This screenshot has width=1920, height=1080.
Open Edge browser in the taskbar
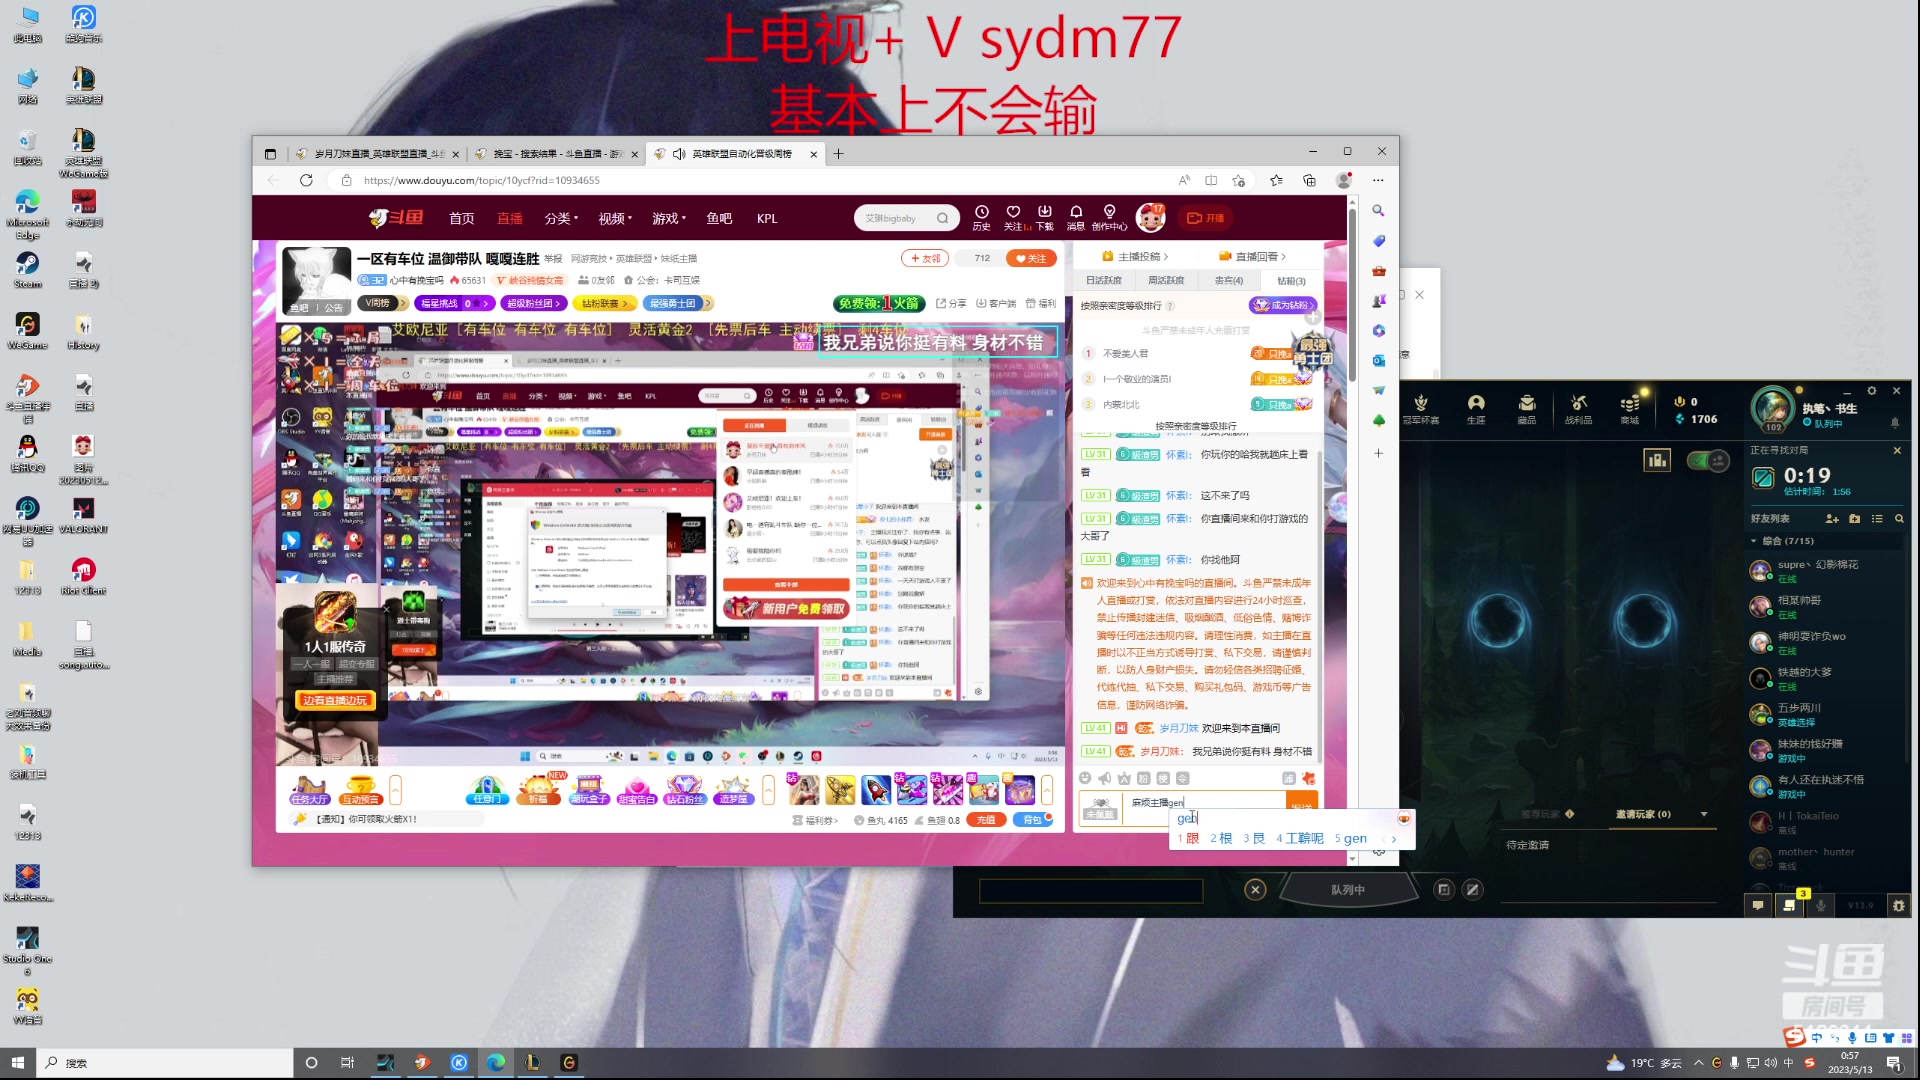tap(496, 1062)
